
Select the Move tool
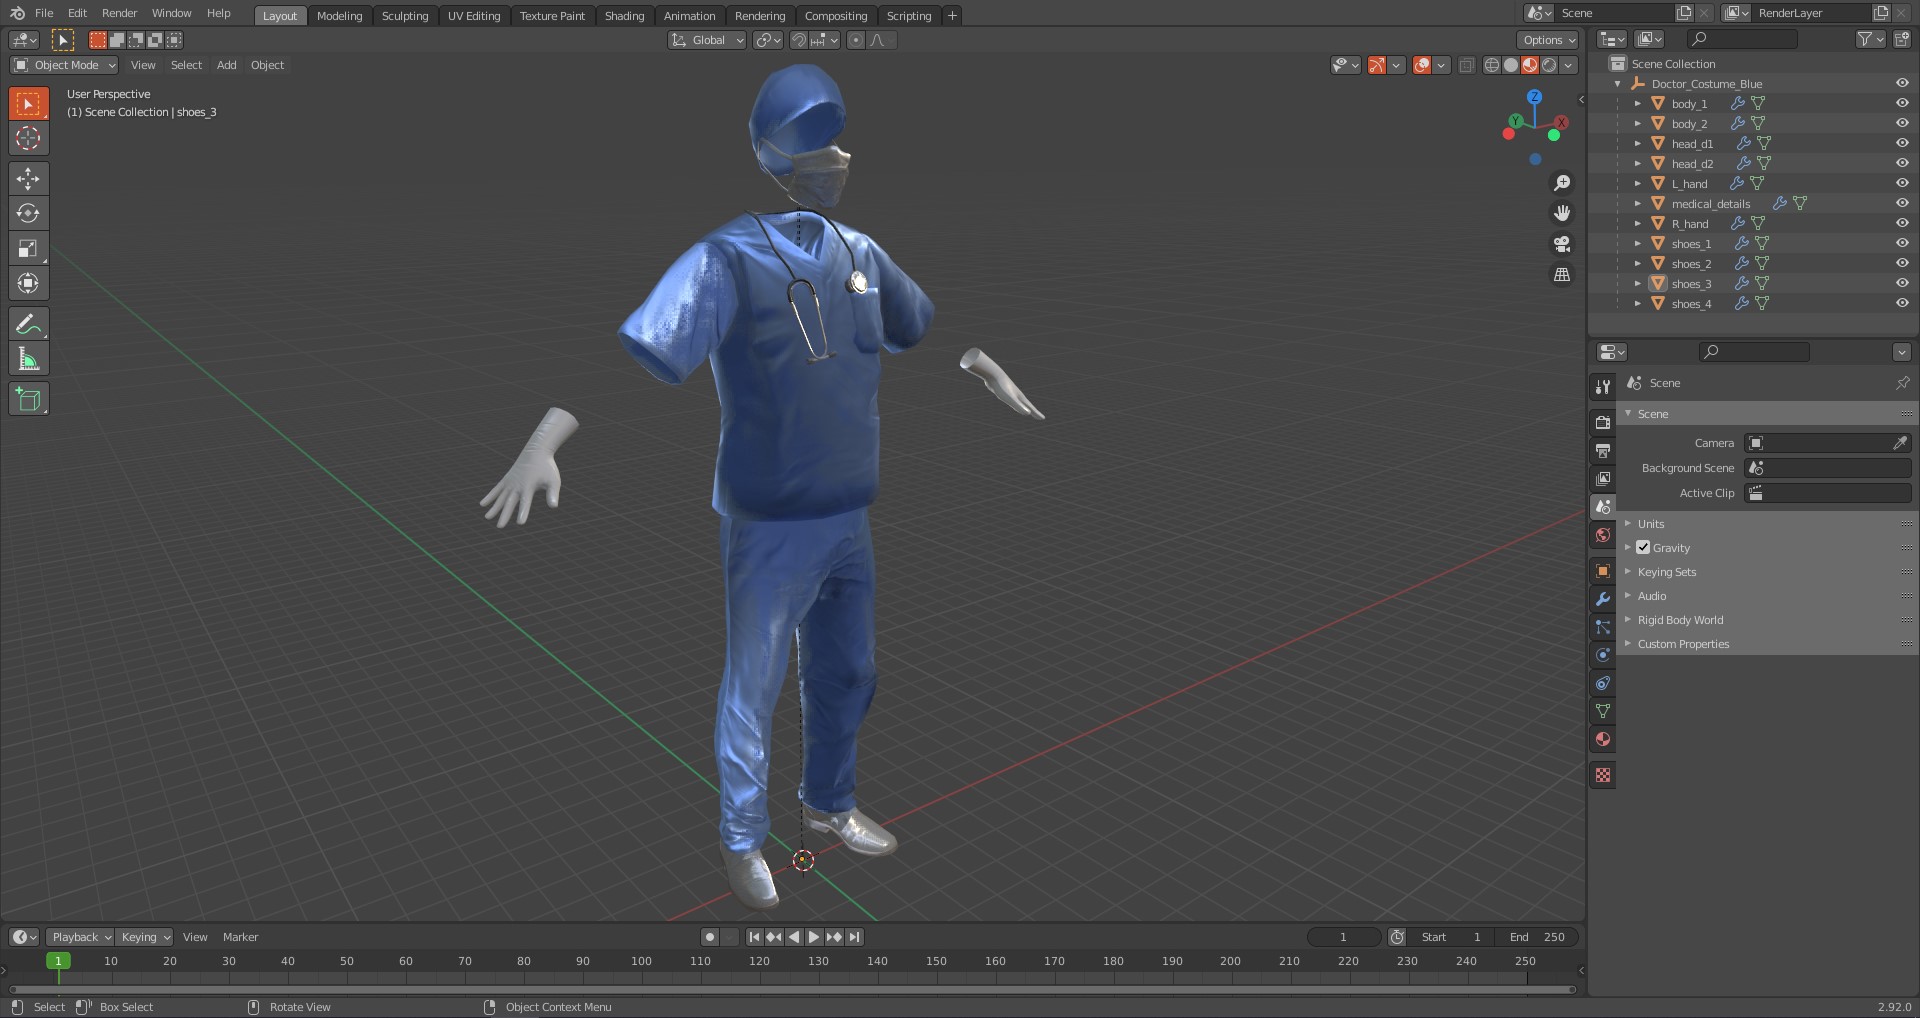tap(28, 179)
